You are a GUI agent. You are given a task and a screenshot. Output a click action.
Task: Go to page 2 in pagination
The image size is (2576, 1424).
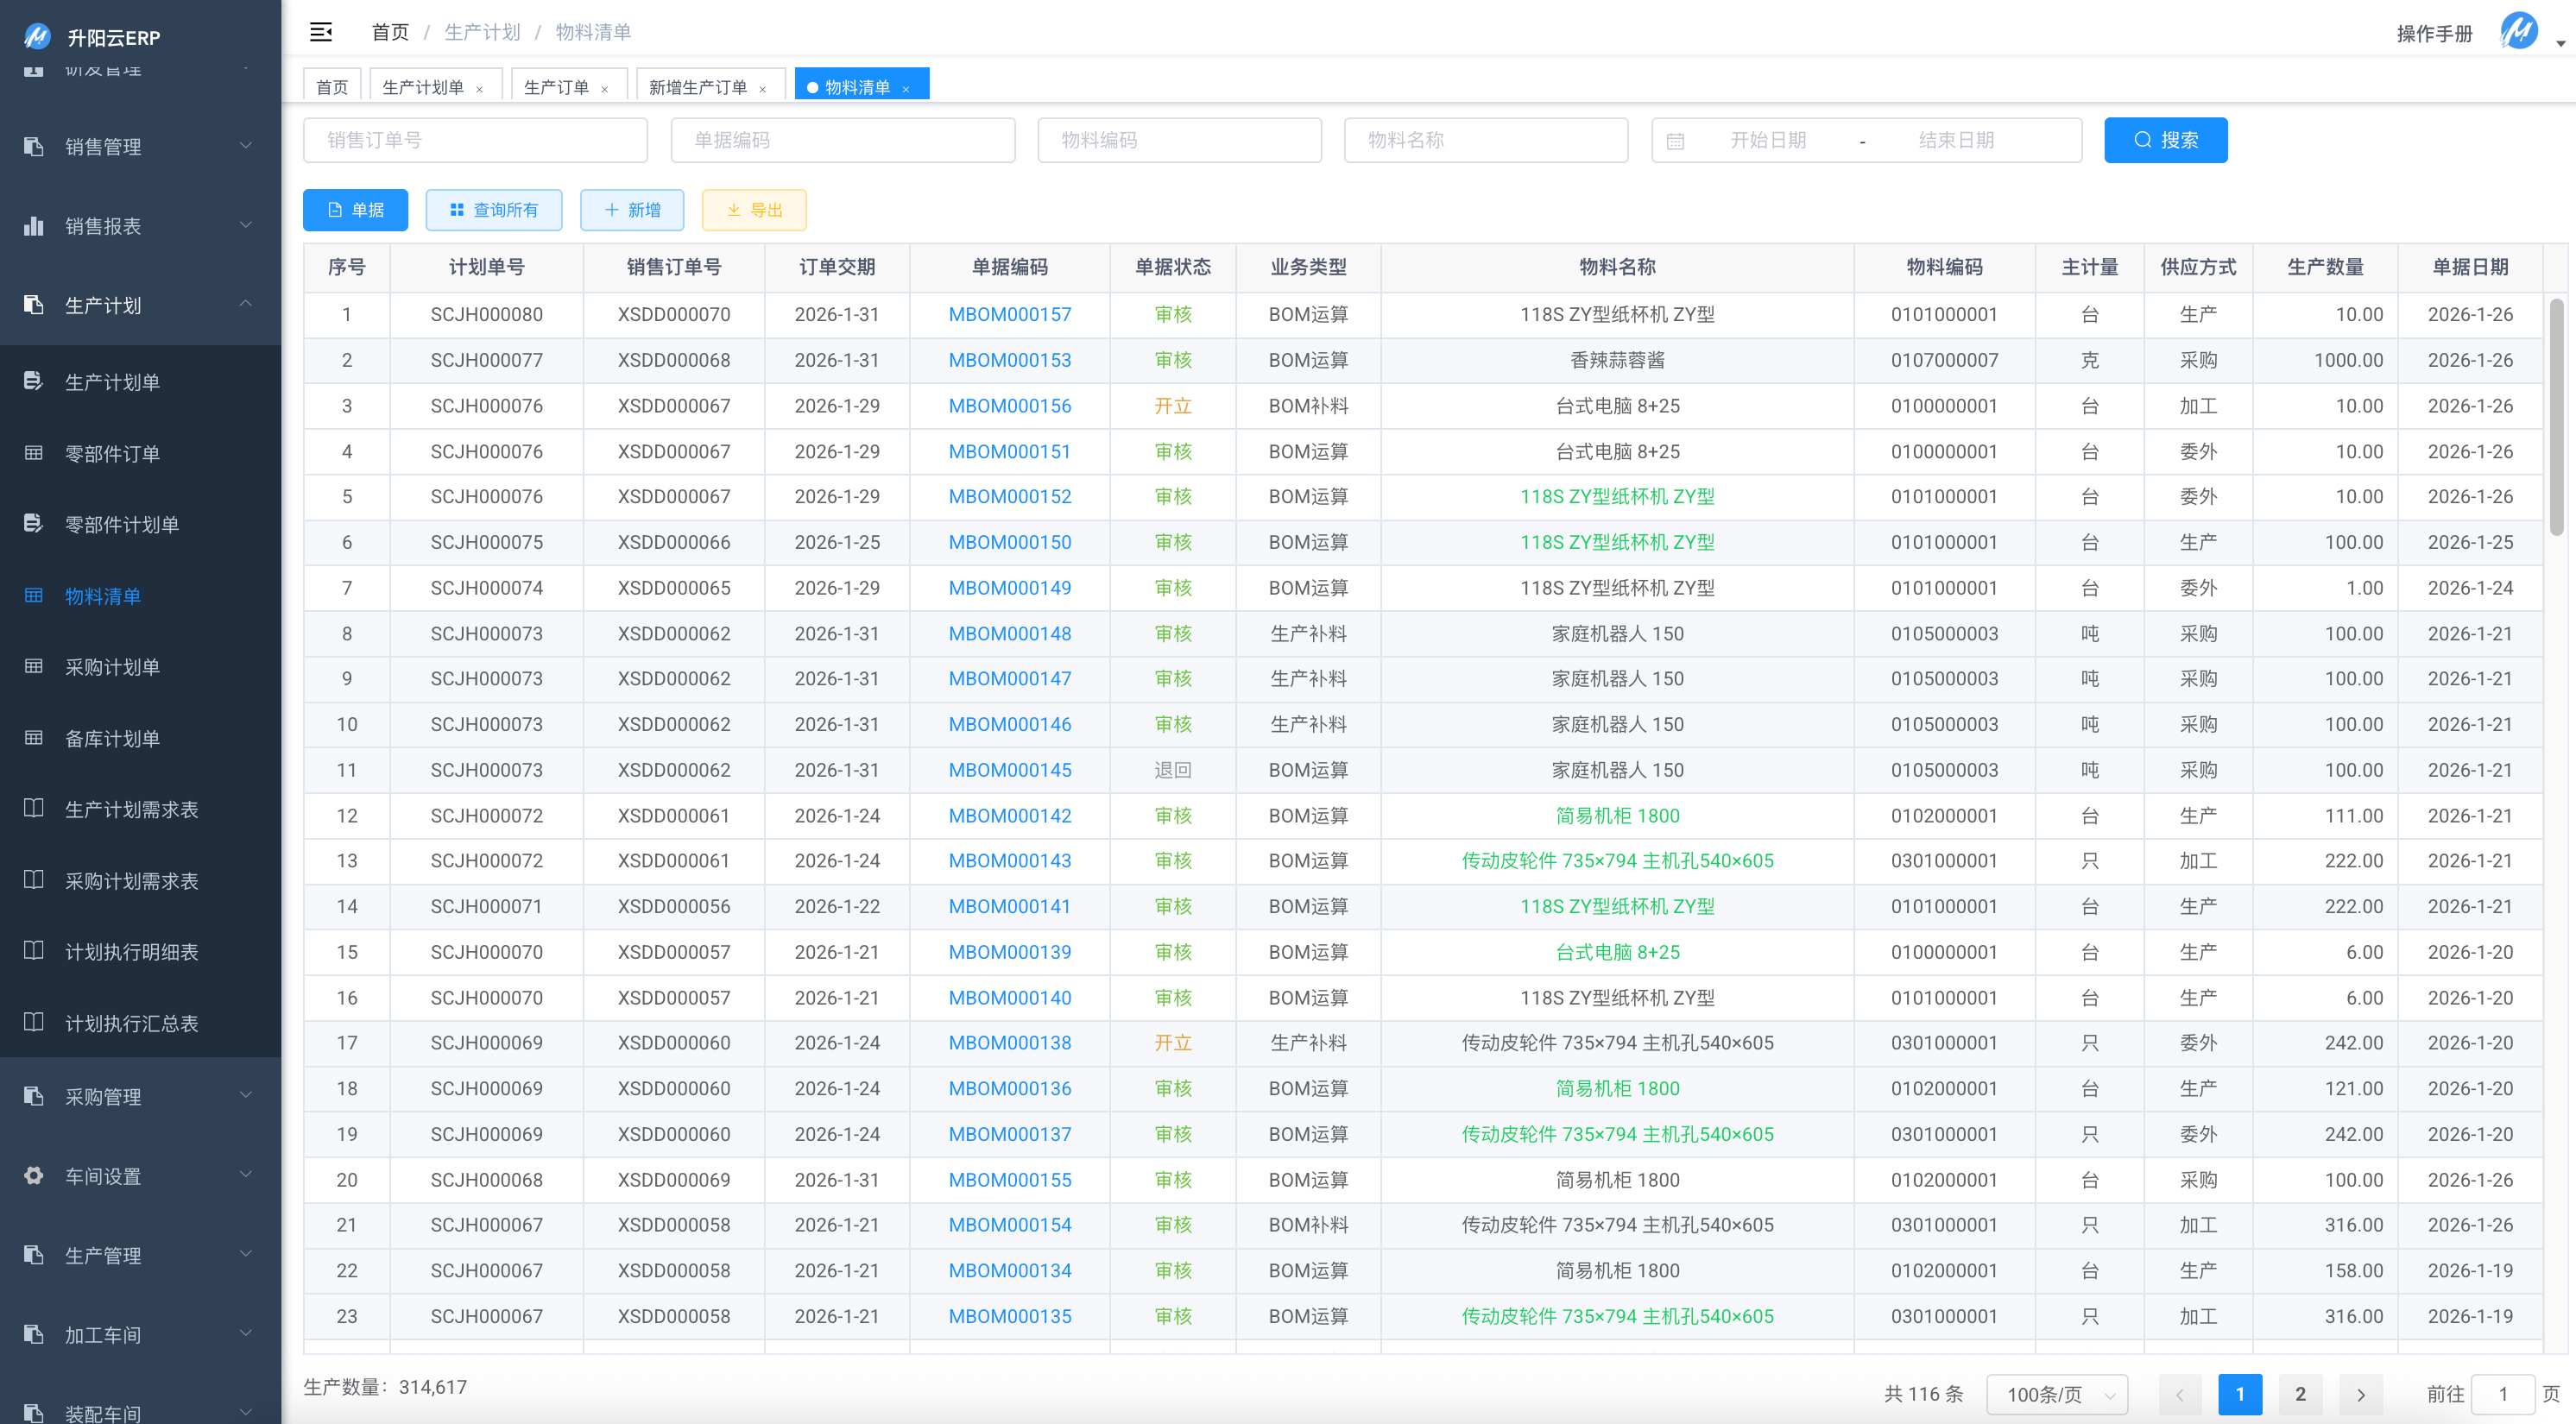click(2300, 1394)
